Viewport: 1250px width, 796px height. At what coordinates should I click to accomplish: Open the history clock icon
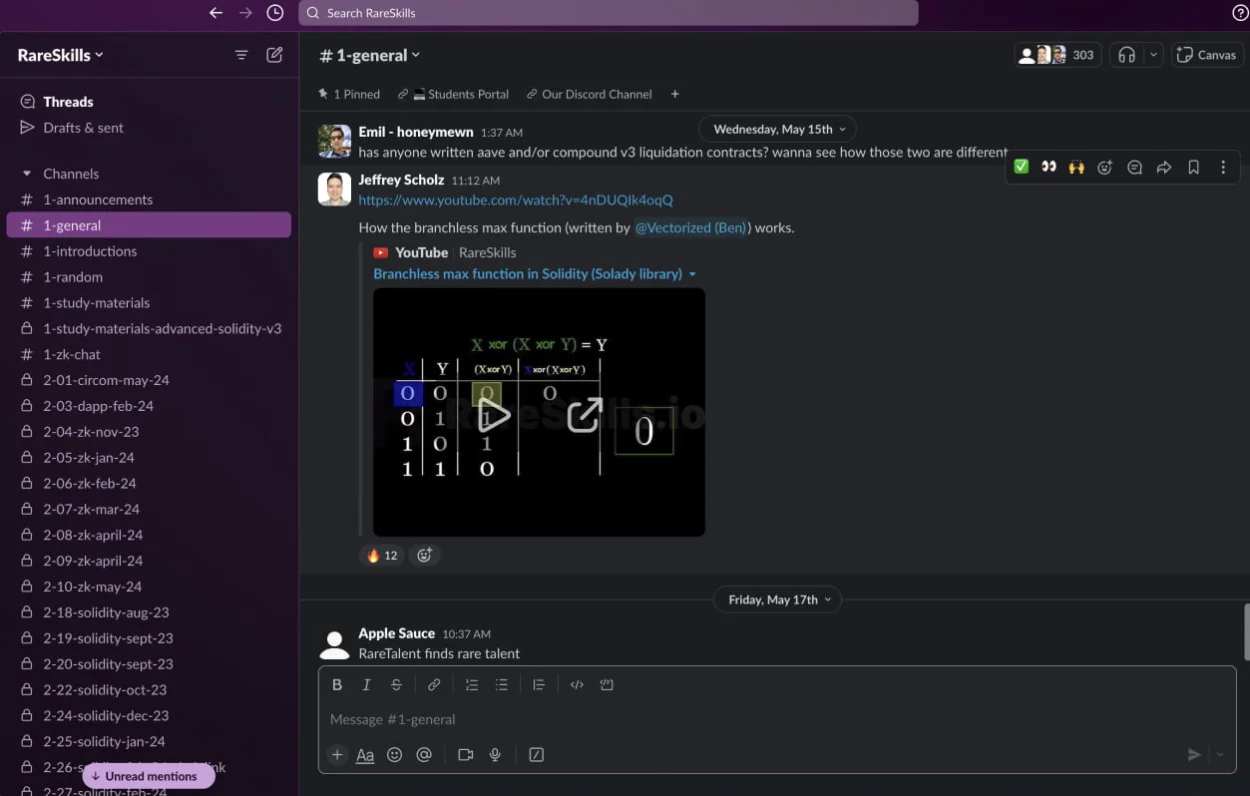point(275,13)
